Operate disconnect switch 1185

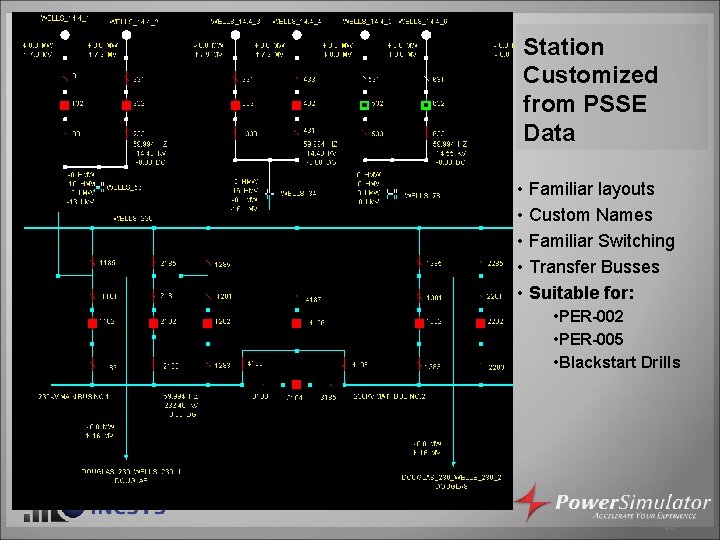pyautogui.click(x=93, y=263)
